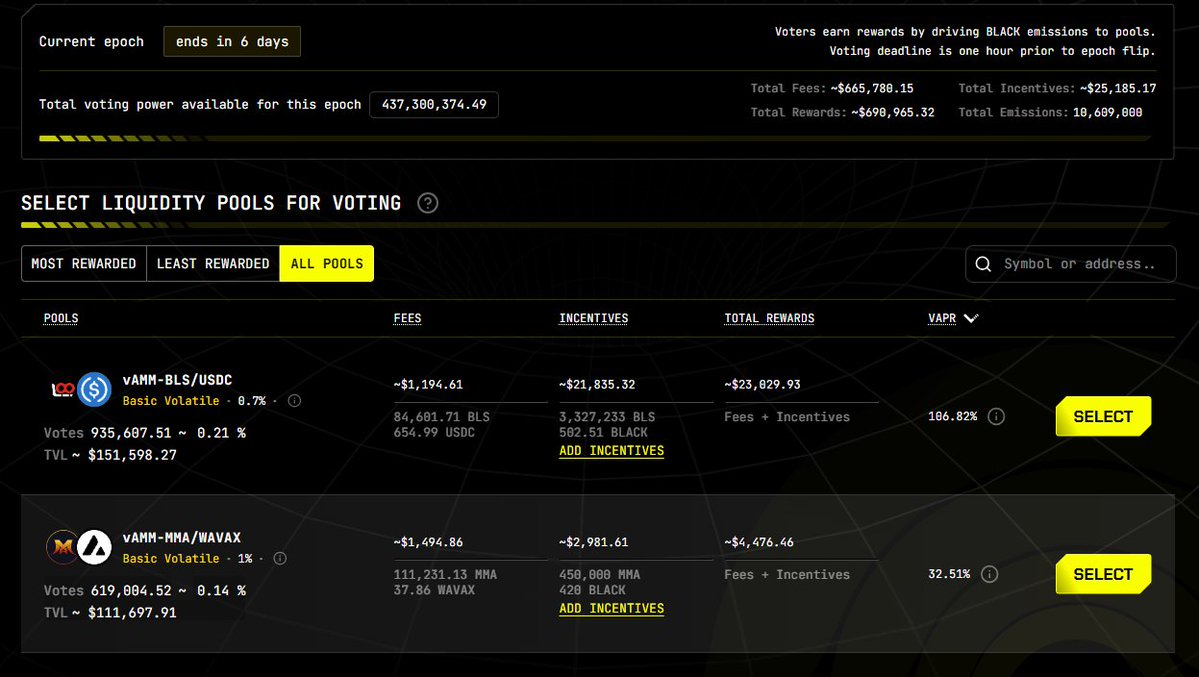Click Total Rewards value ~$690,965.32
The image size is (1199, 677).
coord(893,112)
